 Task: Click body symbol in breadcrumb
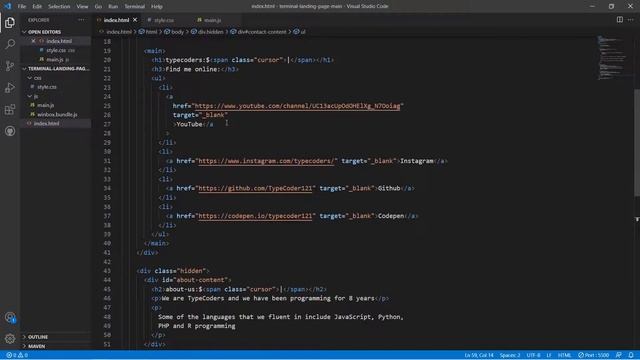click(x=174, y=32)
